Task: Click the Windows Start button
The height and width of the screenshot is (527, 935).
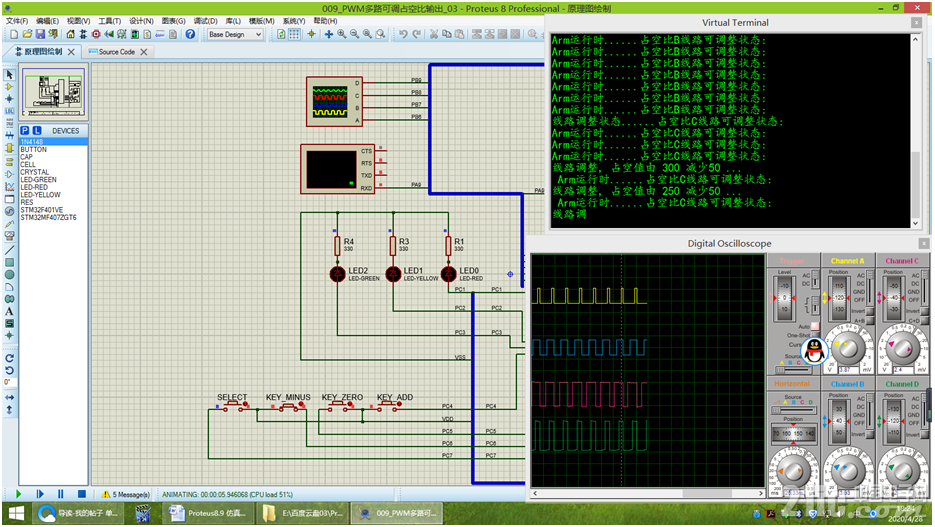Action: pyautogui.click(x=16, y=513)
